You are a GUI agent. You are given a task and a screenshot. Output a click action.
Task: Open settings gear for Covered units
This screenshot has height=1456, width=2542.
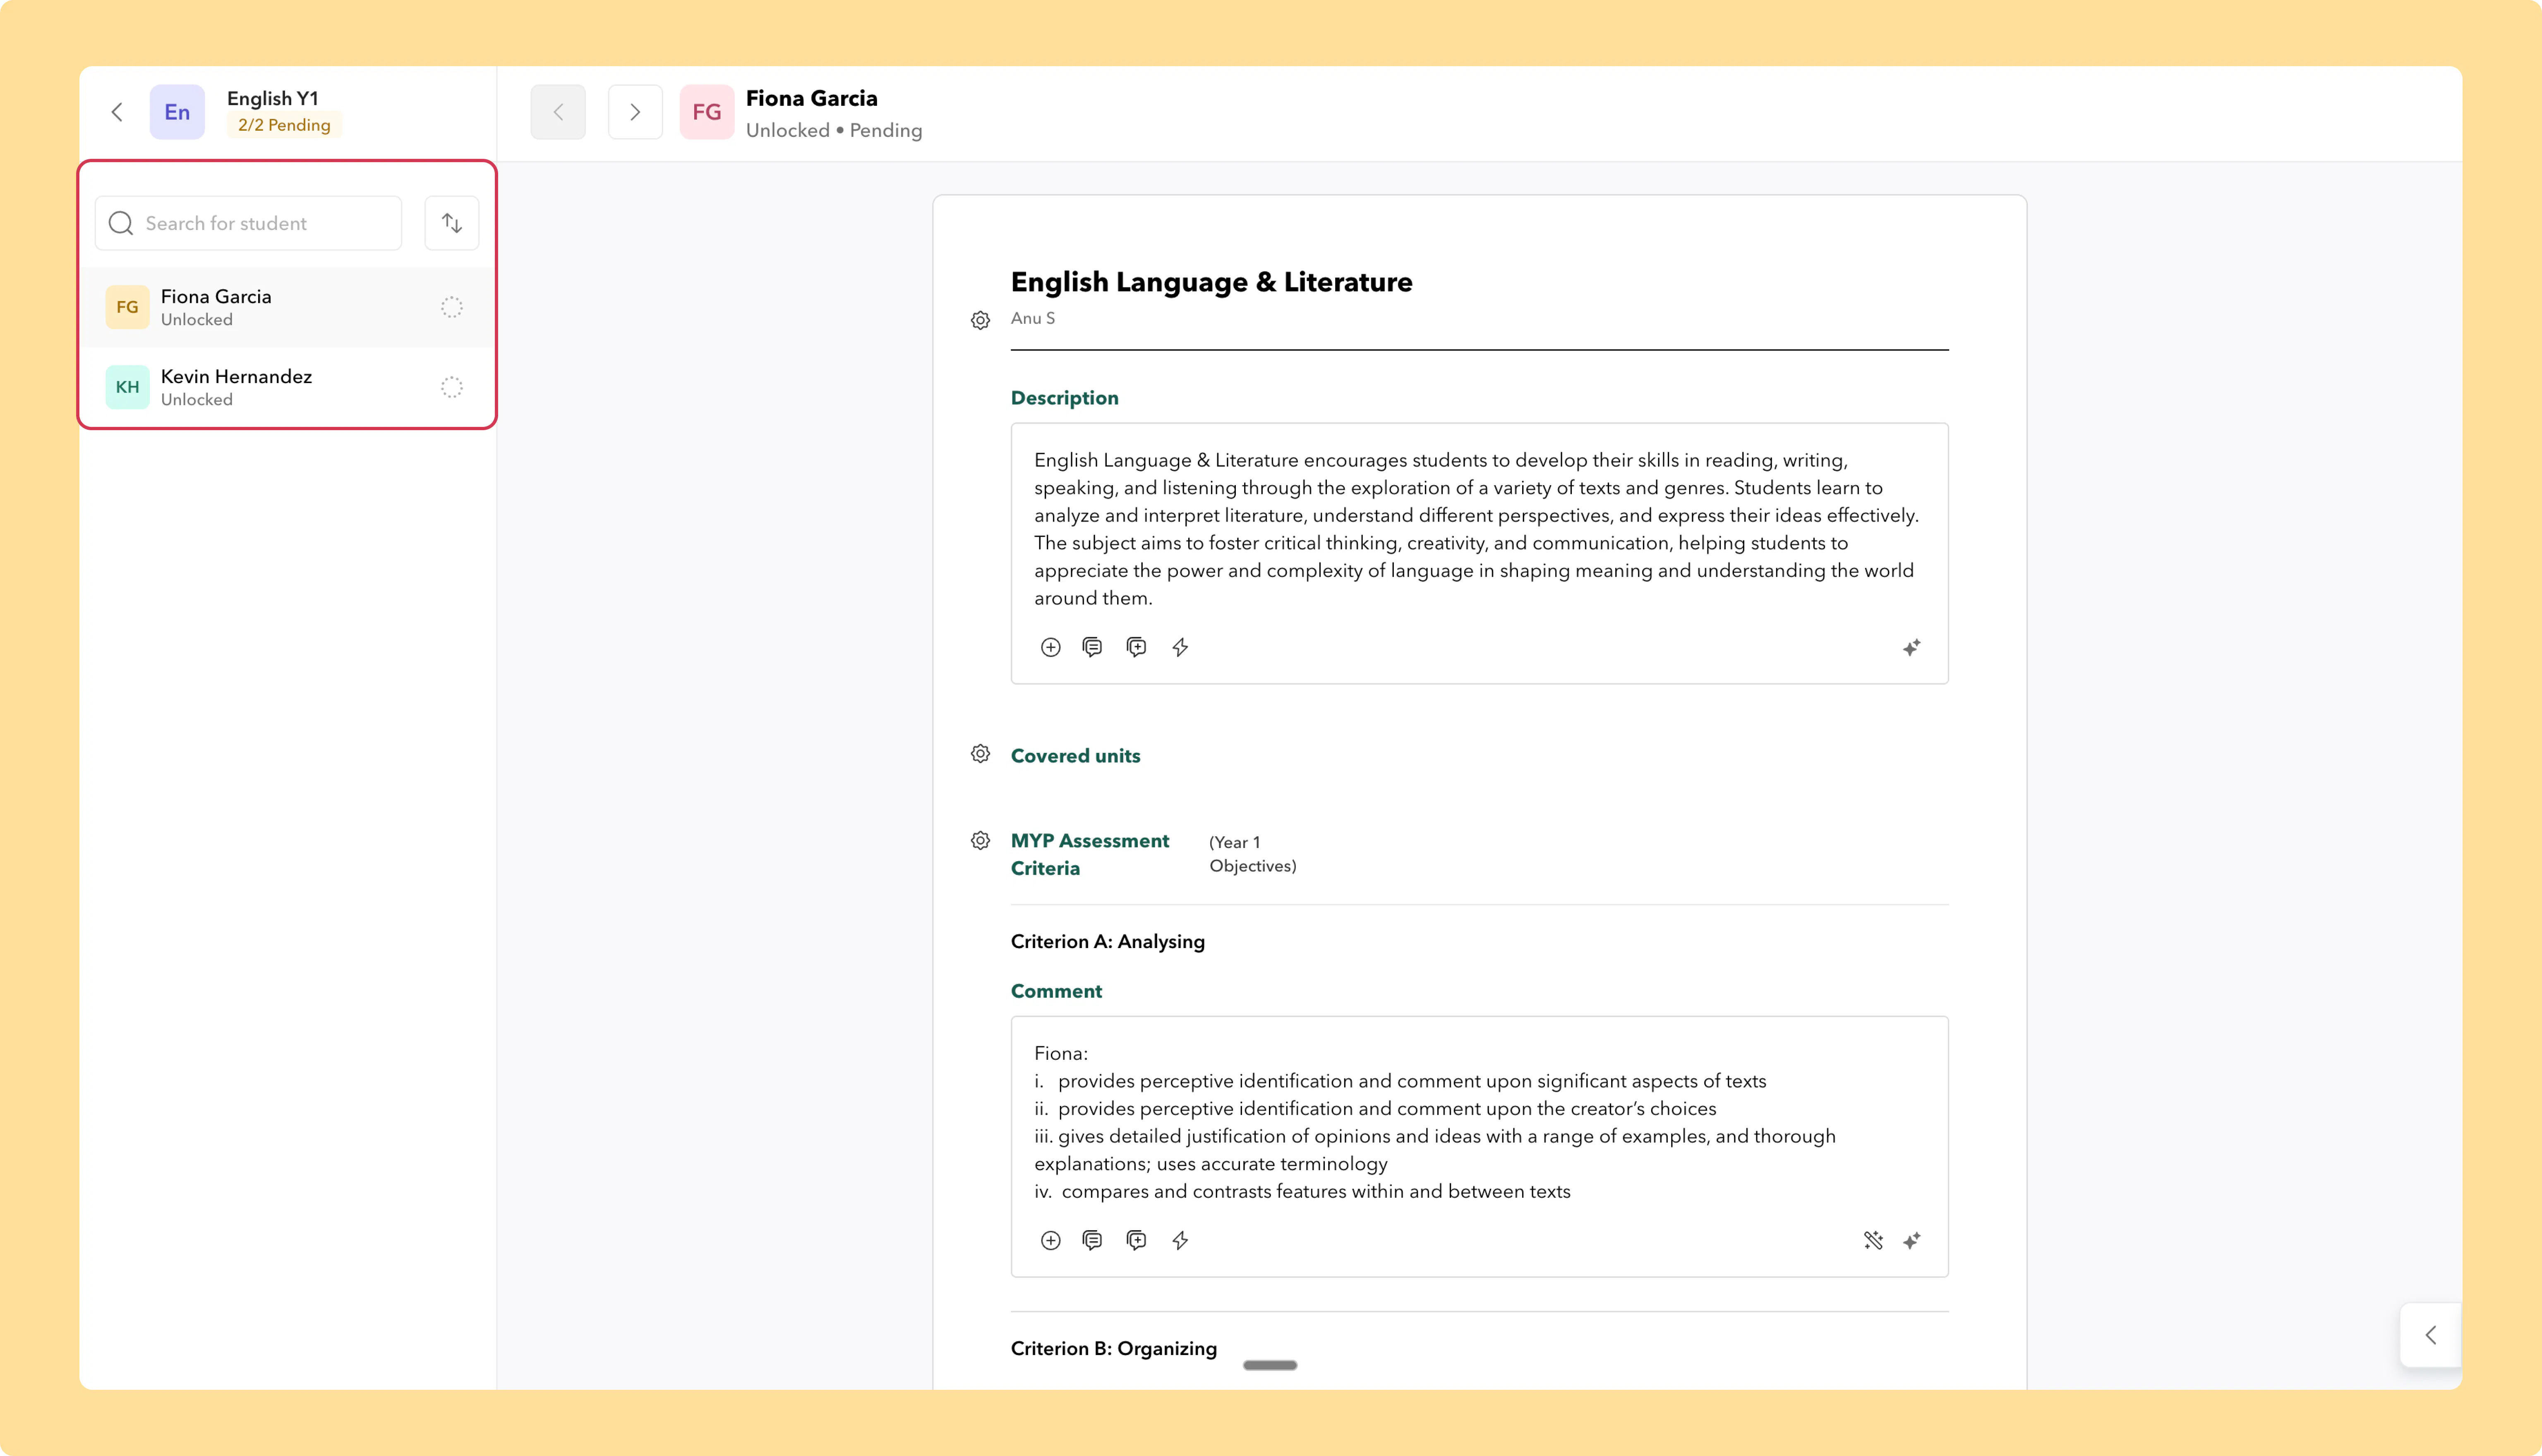[x=980, y=754]
